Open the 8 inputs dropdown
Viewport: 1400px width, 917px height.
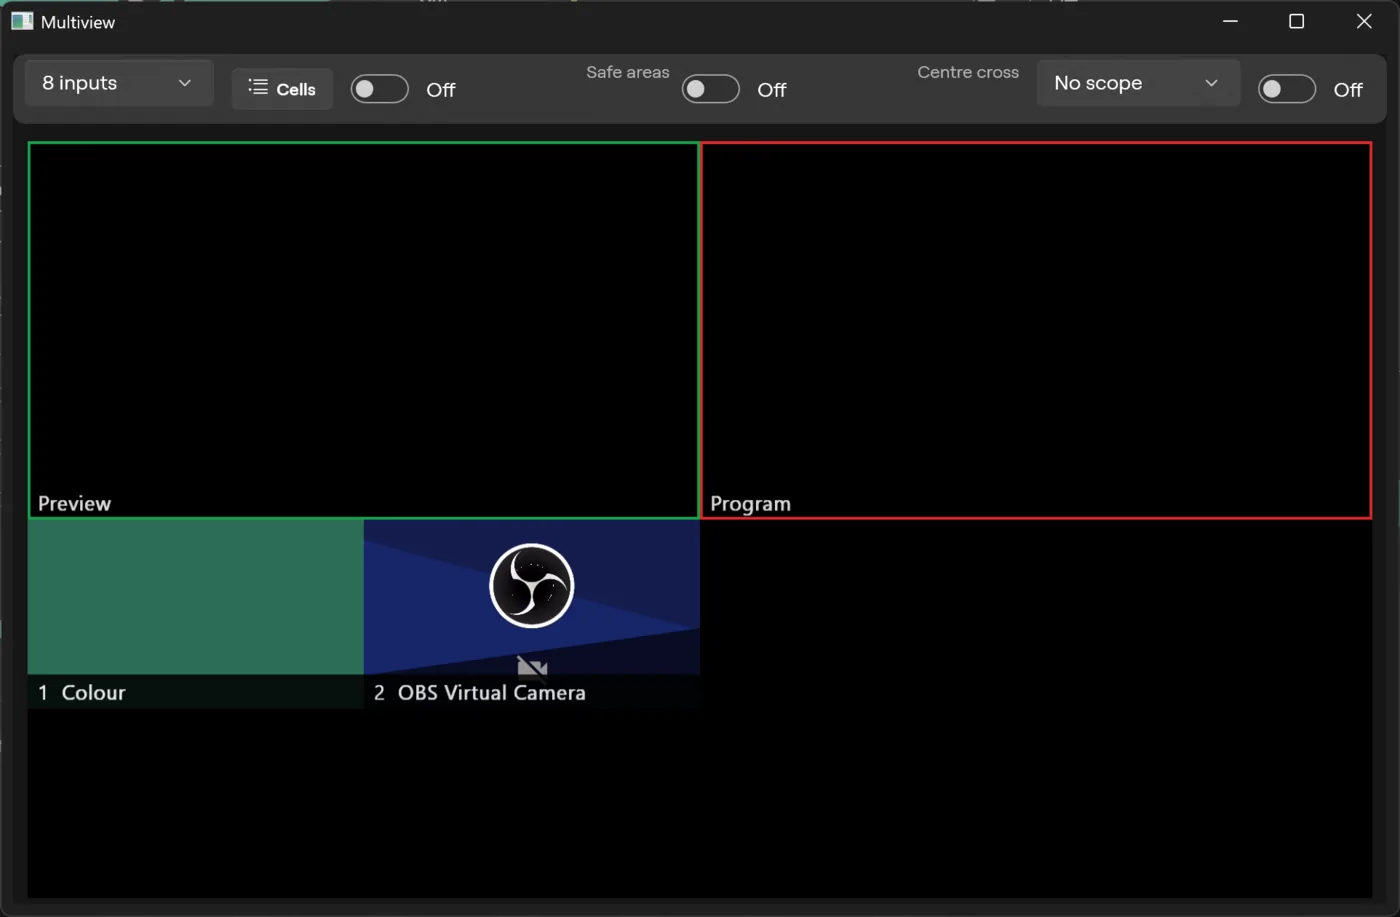[118, 83]
